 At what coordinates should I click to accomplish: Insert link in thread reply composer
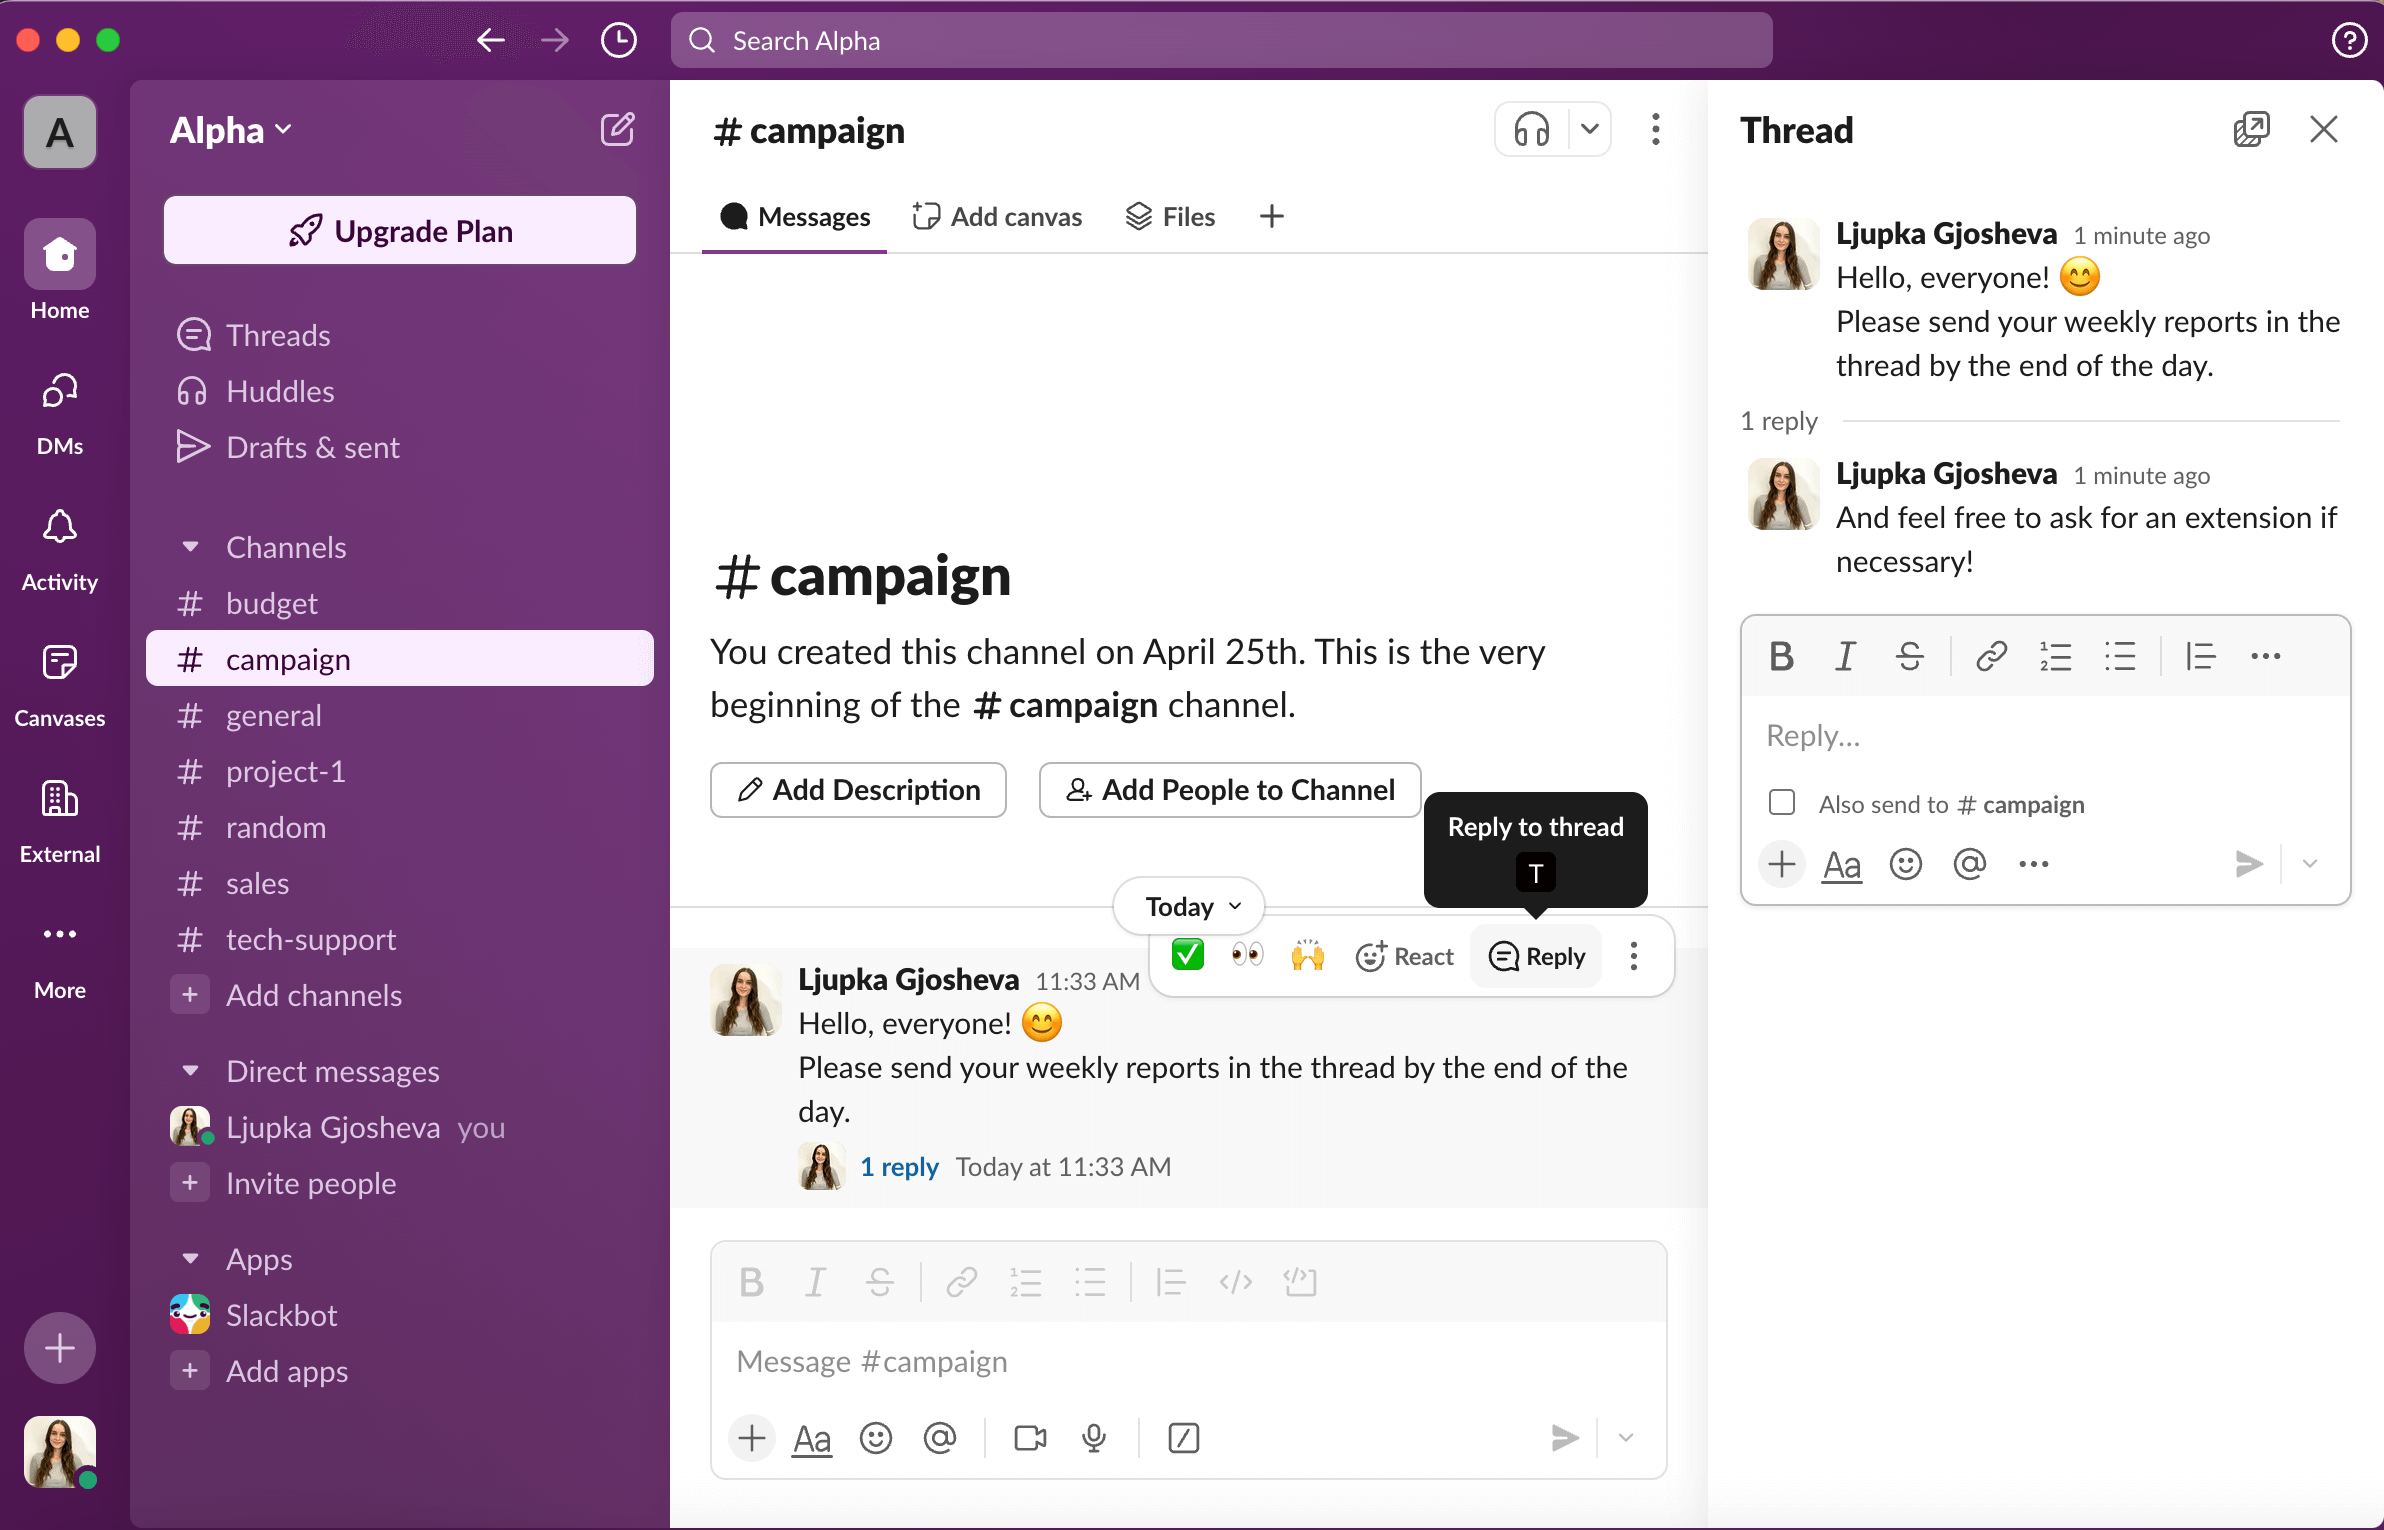pos(1991,657)
